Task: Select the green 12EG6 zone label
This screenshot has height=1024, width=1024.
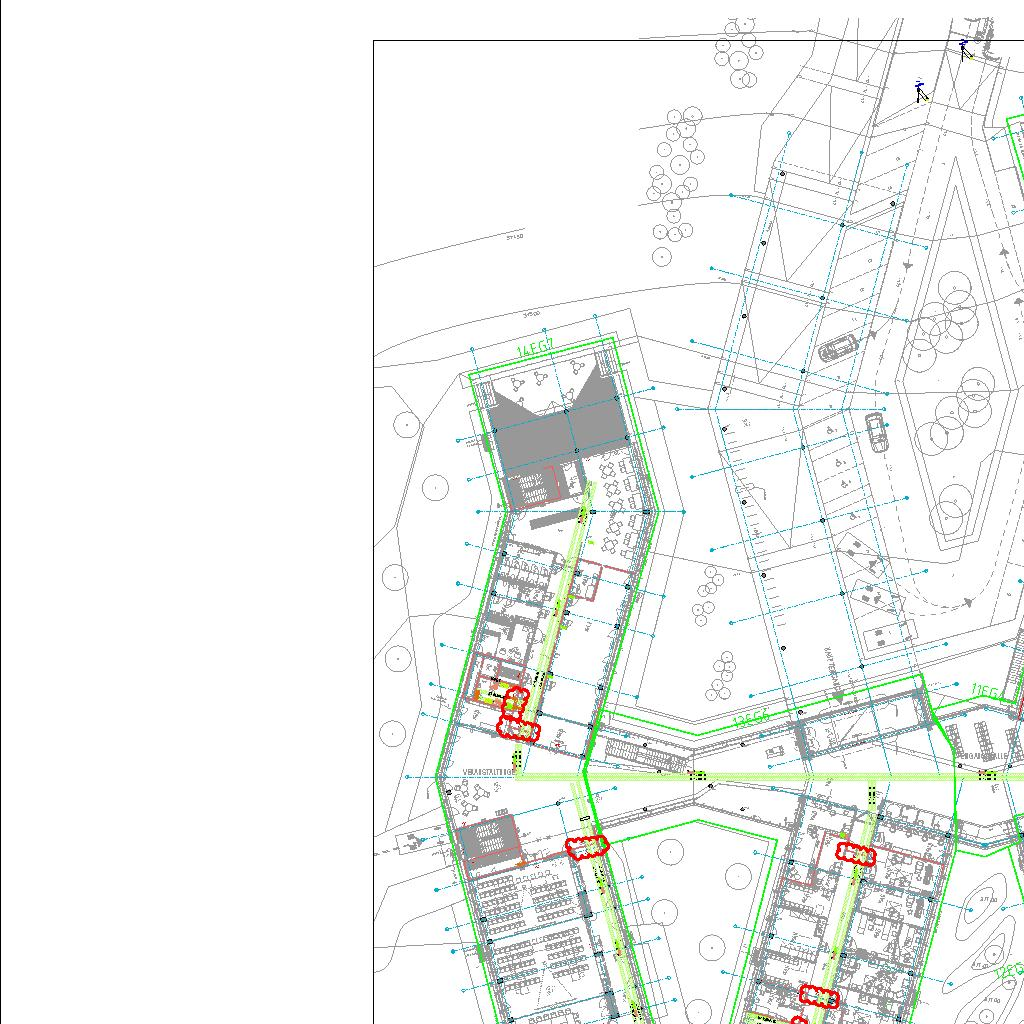Action: click(751, 718)
